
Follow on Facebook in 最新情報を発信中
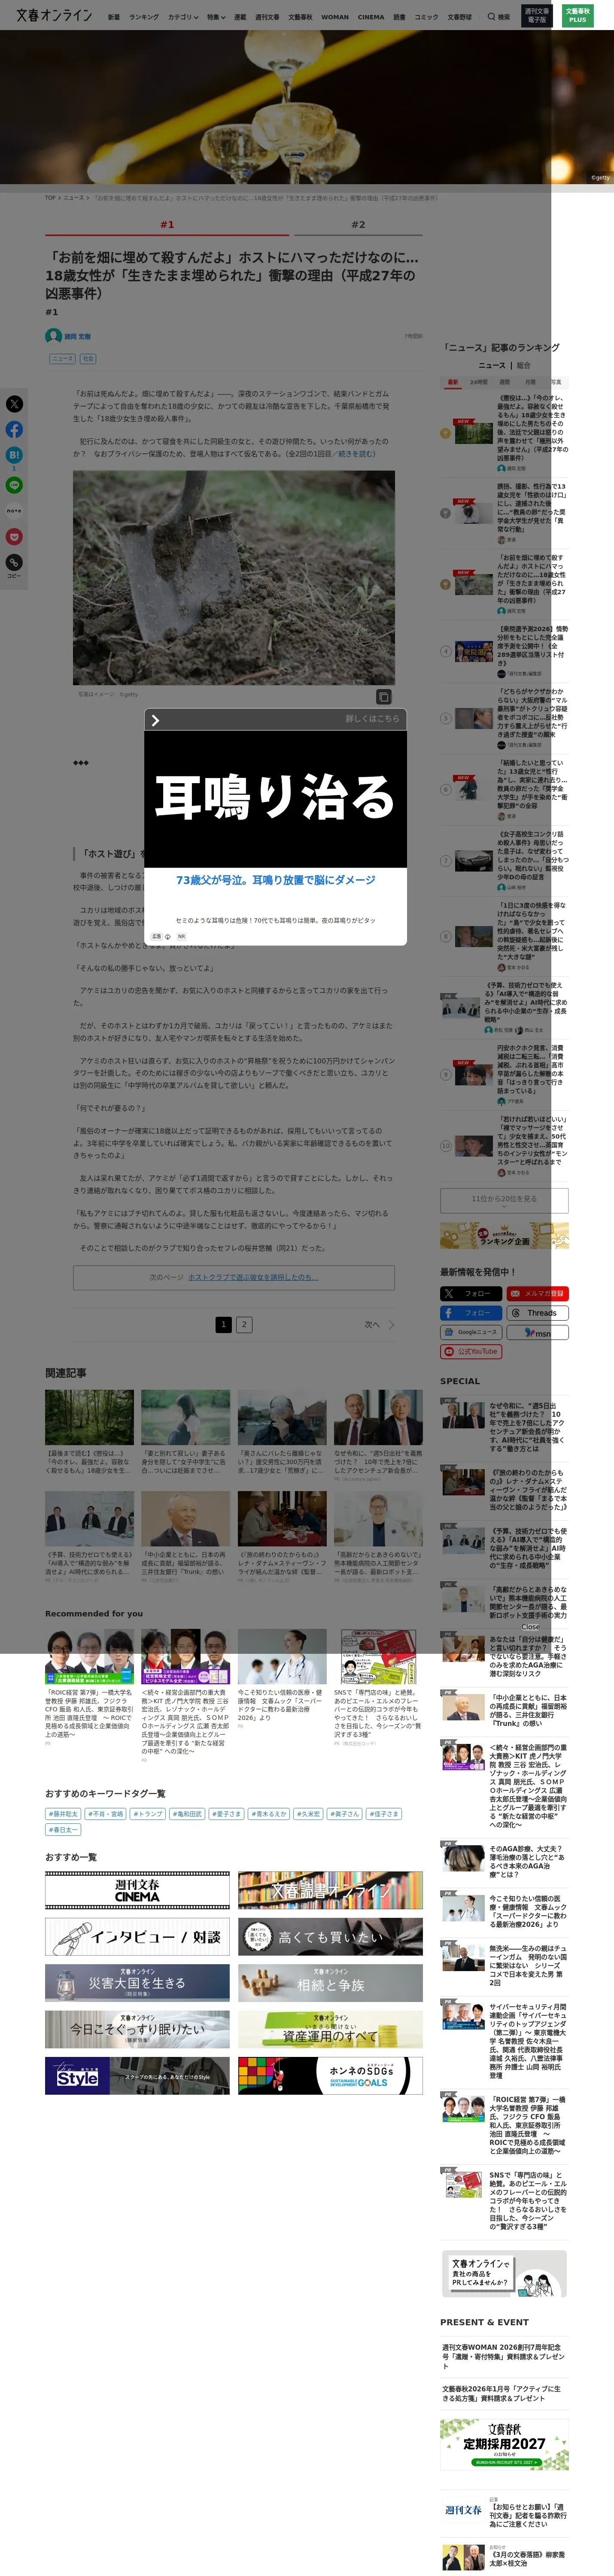(470, 1313)
